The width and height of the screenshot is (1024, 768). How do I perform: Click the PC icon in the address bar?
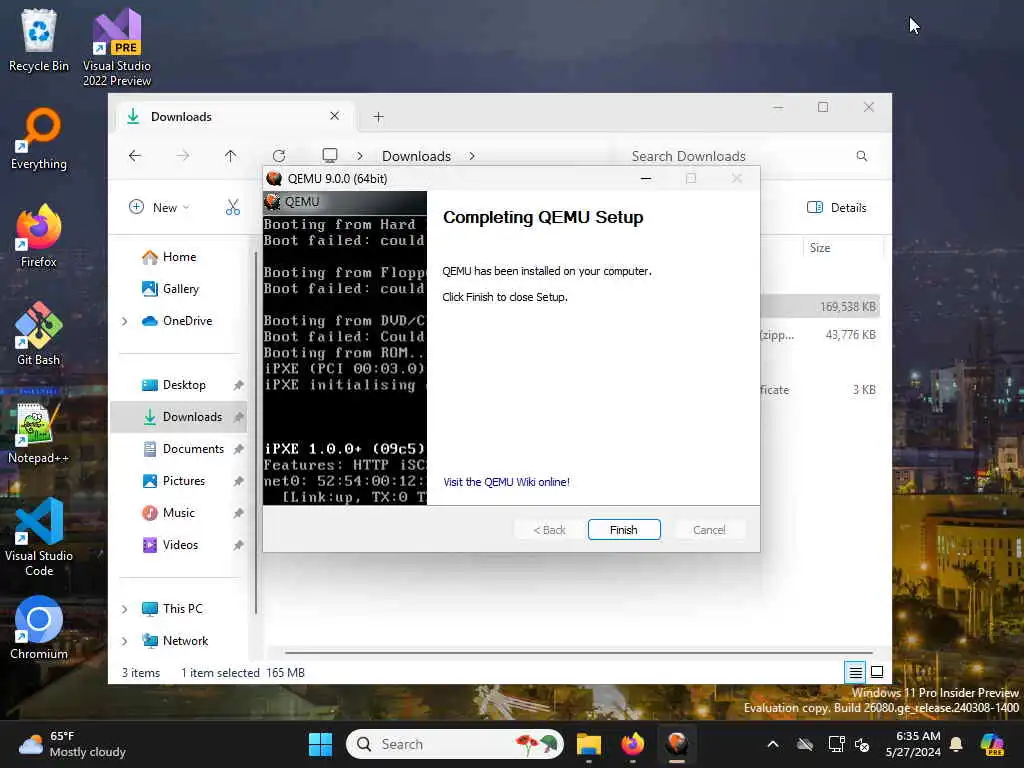(330, 155)
